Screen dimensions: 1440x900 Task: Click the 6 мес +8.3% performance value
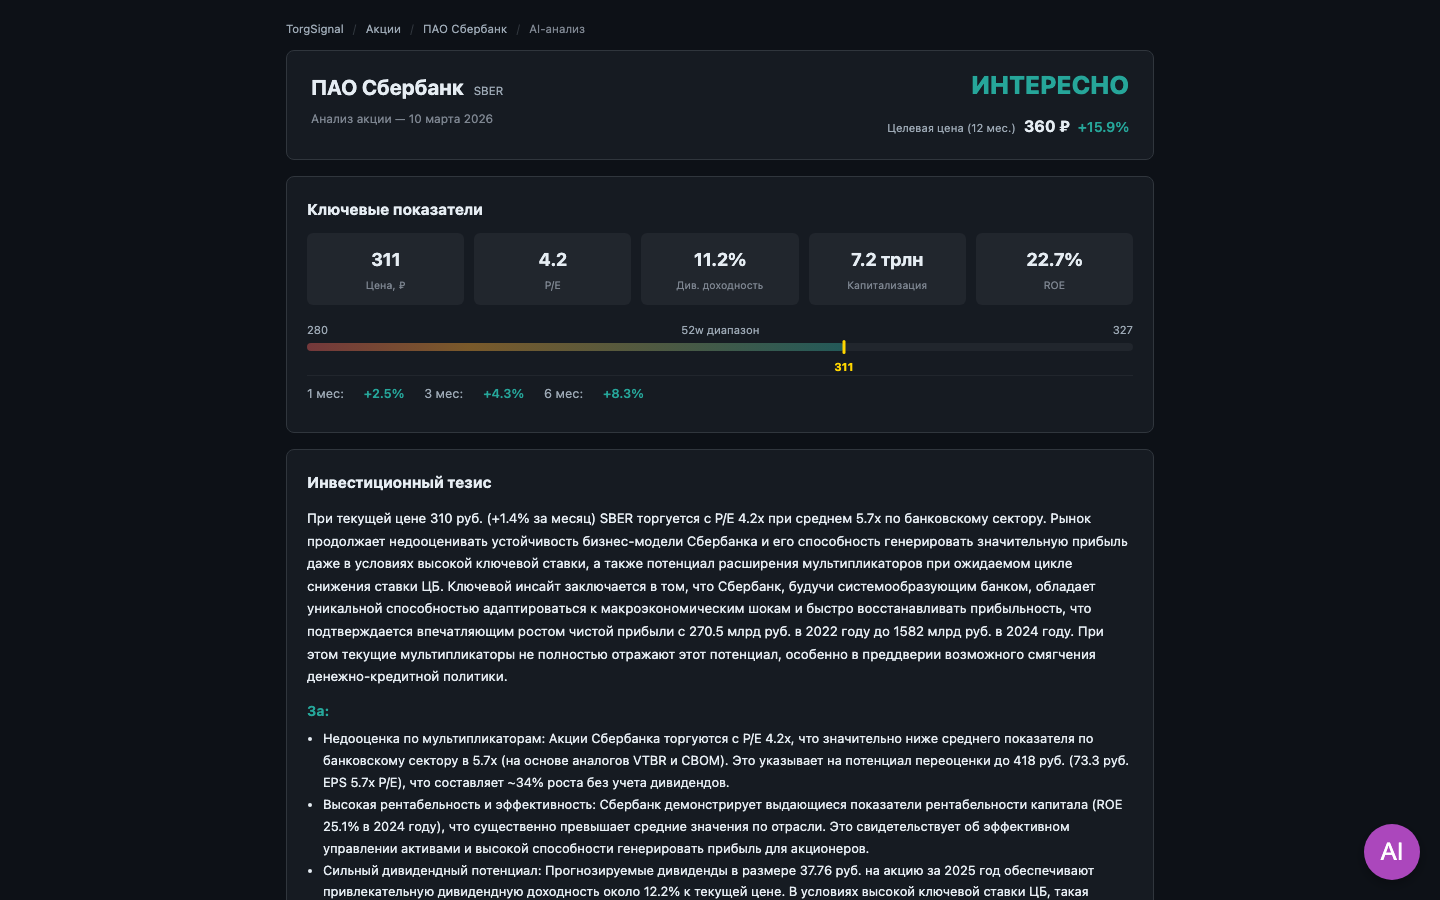[623, 394]
